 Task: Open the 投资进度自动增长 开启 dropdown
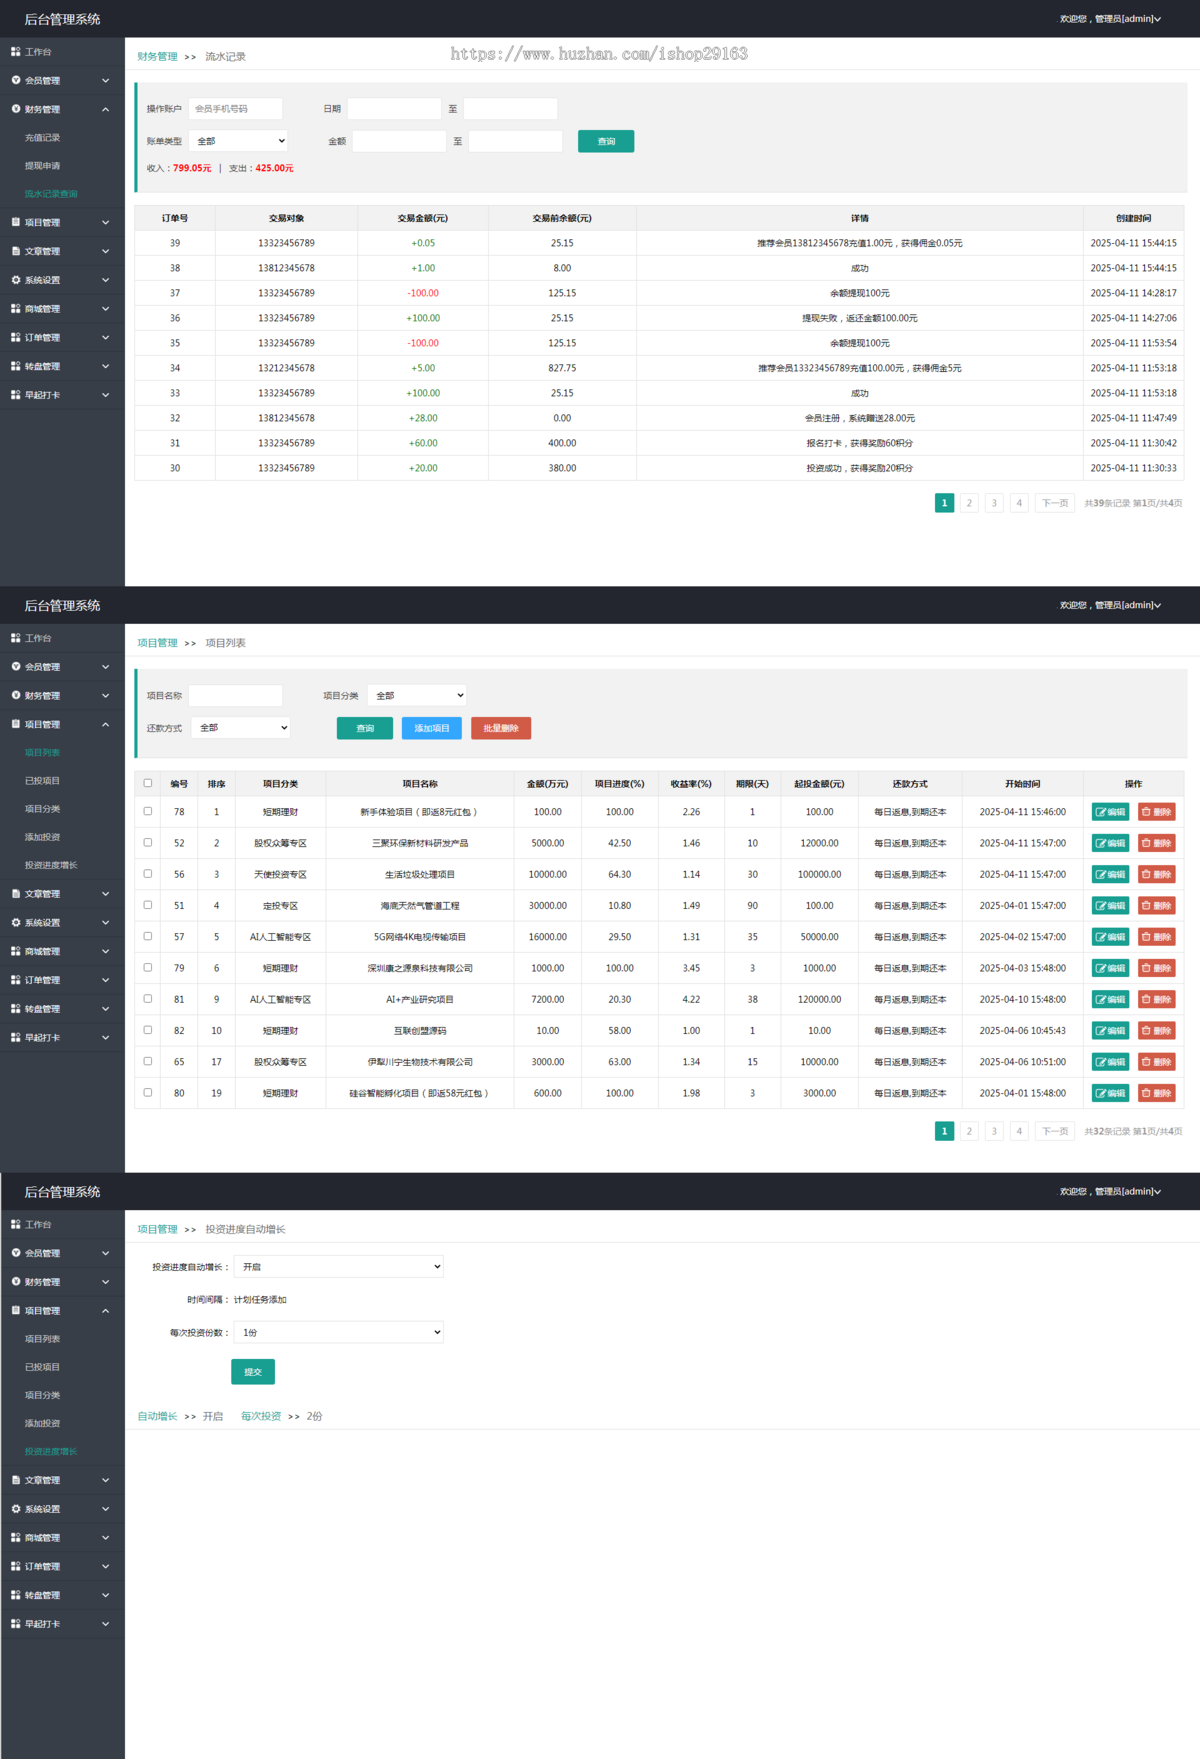click(x=338, y=1267)
